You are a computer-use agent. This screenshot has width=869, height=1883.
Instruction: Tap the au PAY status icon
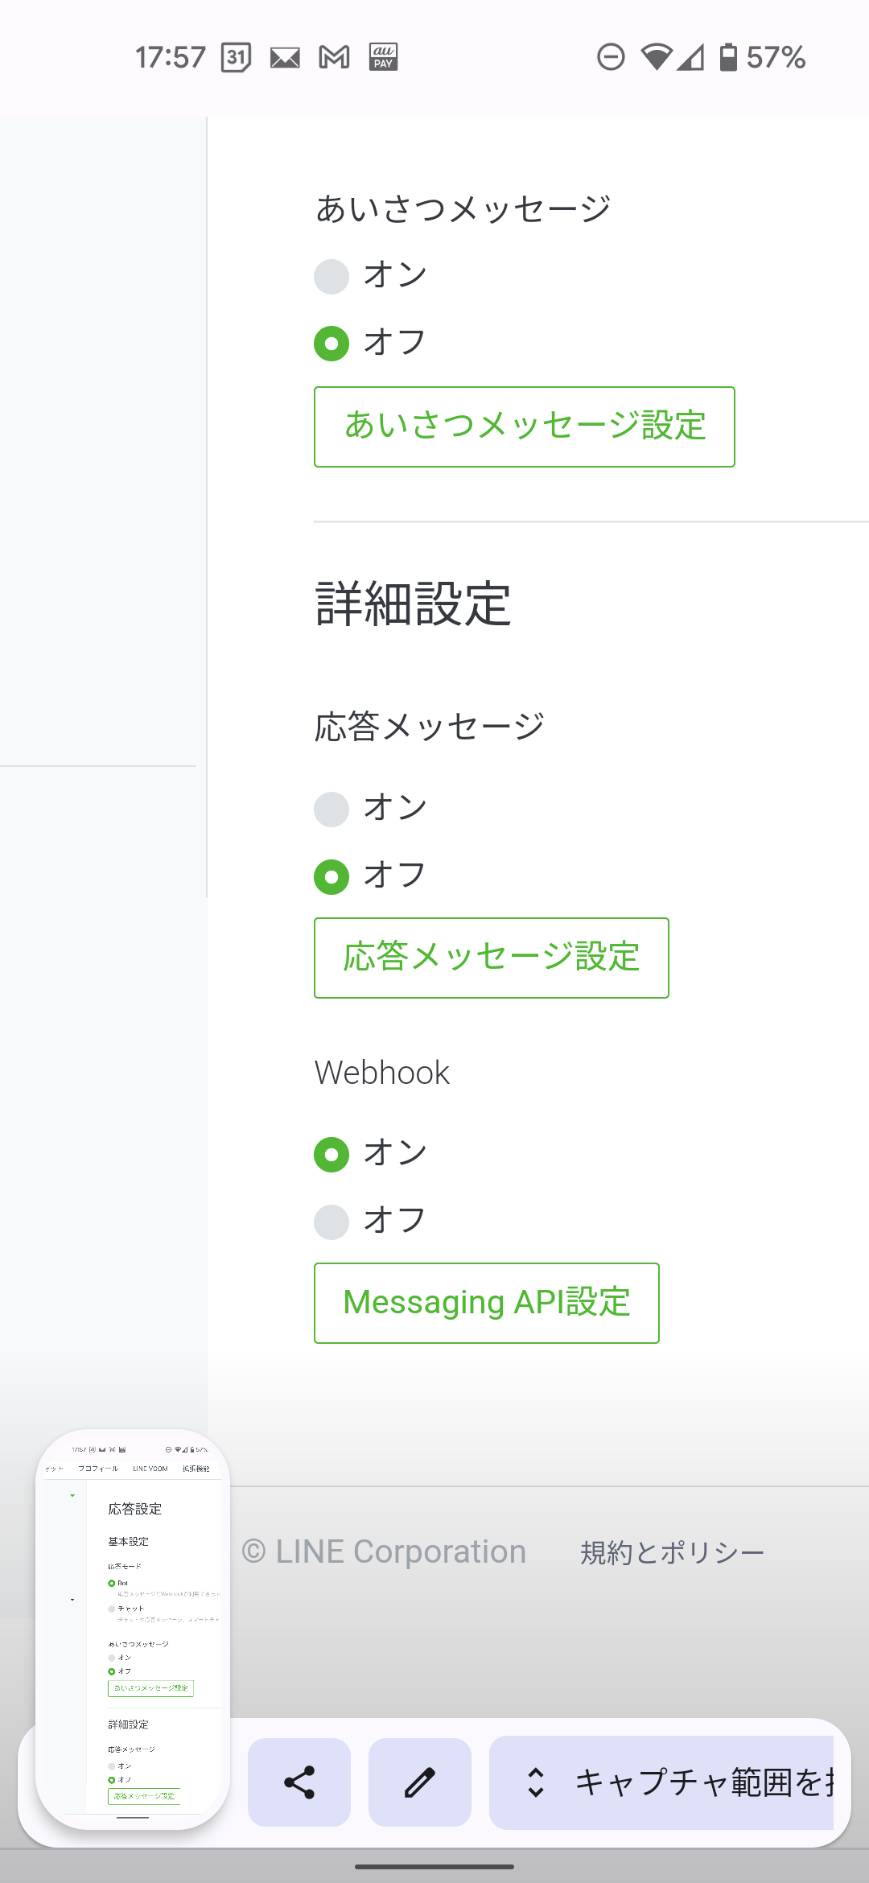coord(383,57)
